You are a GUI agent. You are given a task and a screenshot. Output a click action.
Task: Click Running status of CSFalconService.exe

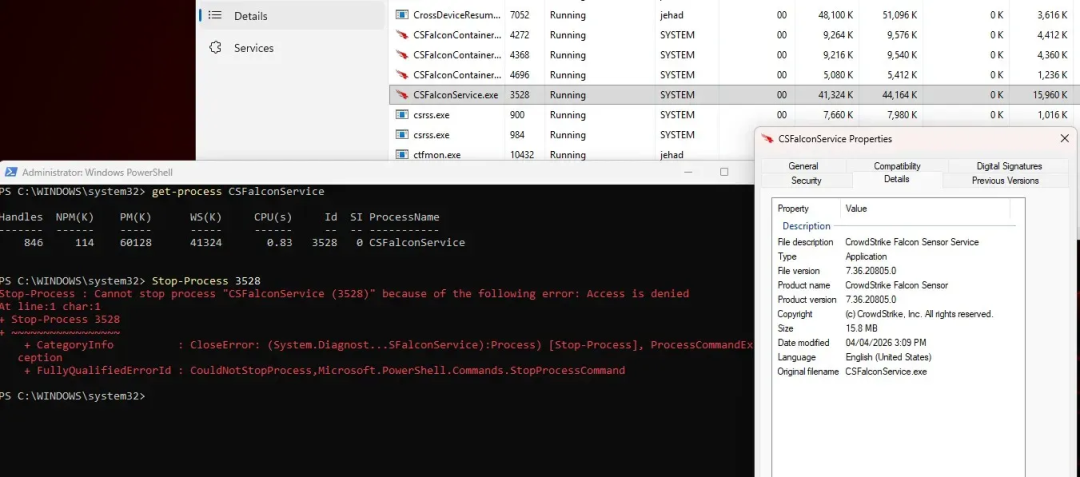point(568,95)
